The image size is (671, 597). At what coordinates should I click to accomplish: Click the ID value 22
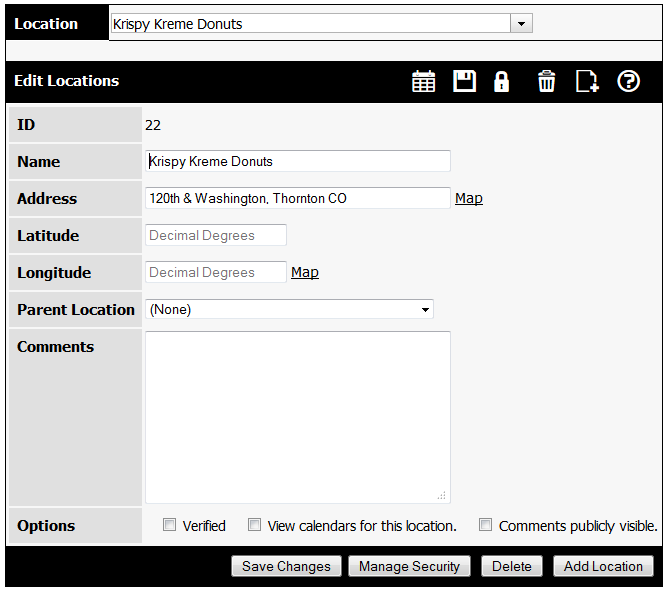pos(153,125)
